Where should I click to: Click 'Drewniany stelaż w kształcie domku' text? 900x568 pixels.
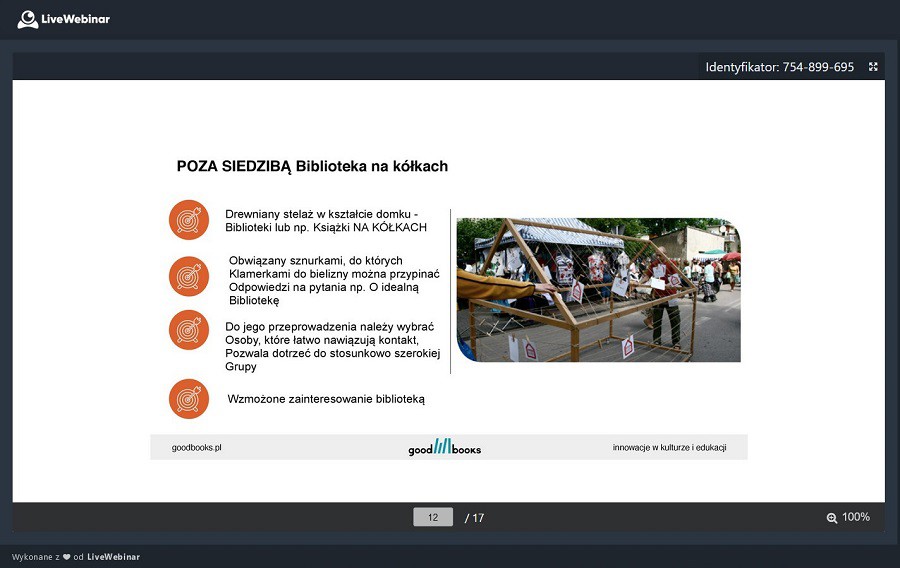(321, 214)
